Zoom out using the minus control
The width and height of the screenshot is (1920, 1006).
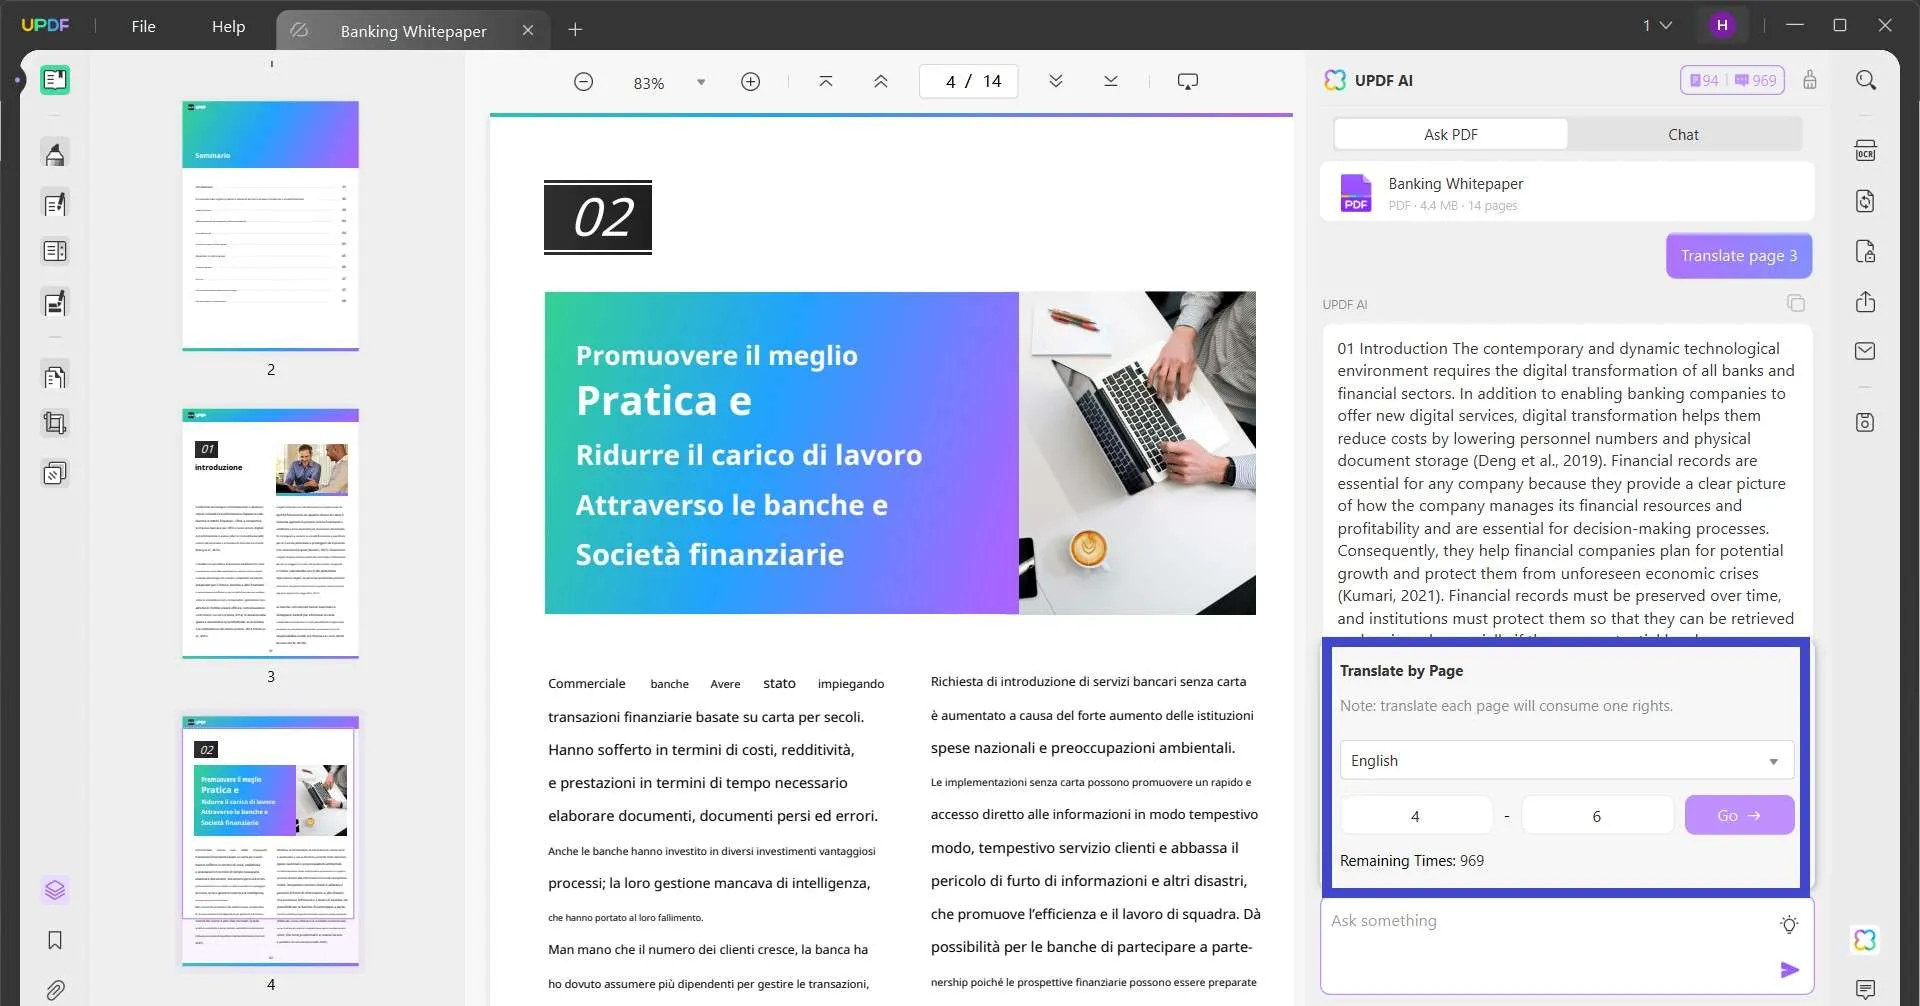coord(583,81)
